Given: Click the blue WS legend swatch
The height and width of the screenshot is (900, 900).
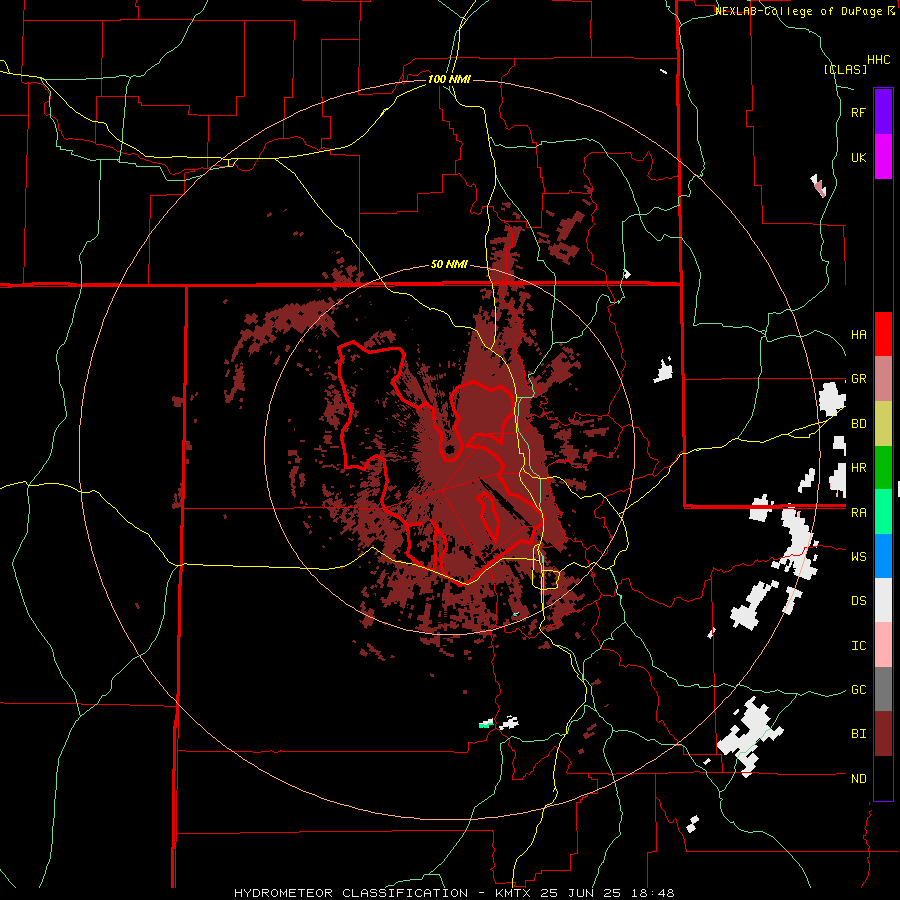Looking at the screenshot, I should click(883, 556).
